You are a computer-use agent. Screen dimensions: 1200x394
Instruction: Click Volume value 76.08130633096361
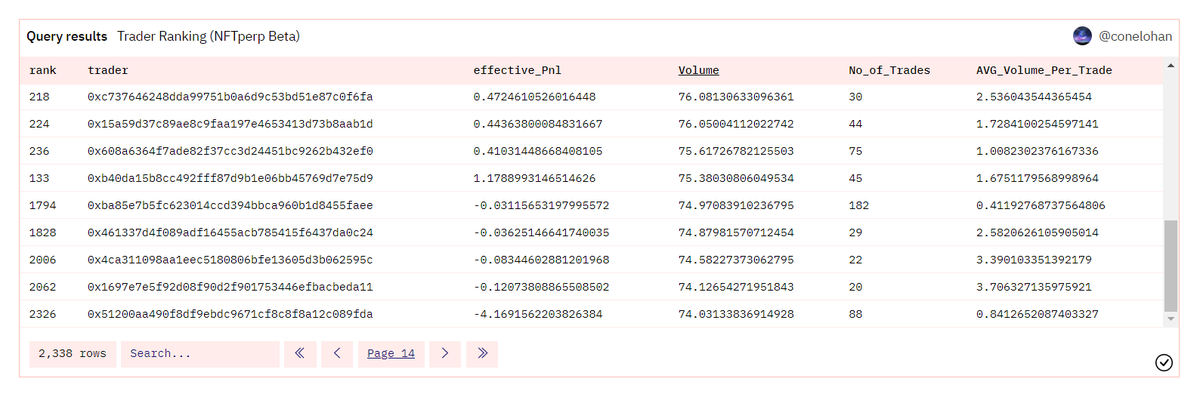click(736, 97)
